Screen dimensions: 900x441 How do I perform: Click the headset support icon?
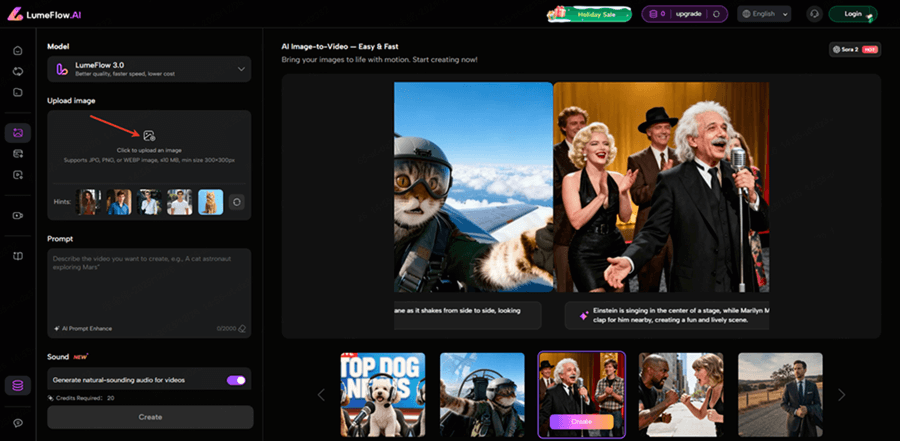pos(815,14)
